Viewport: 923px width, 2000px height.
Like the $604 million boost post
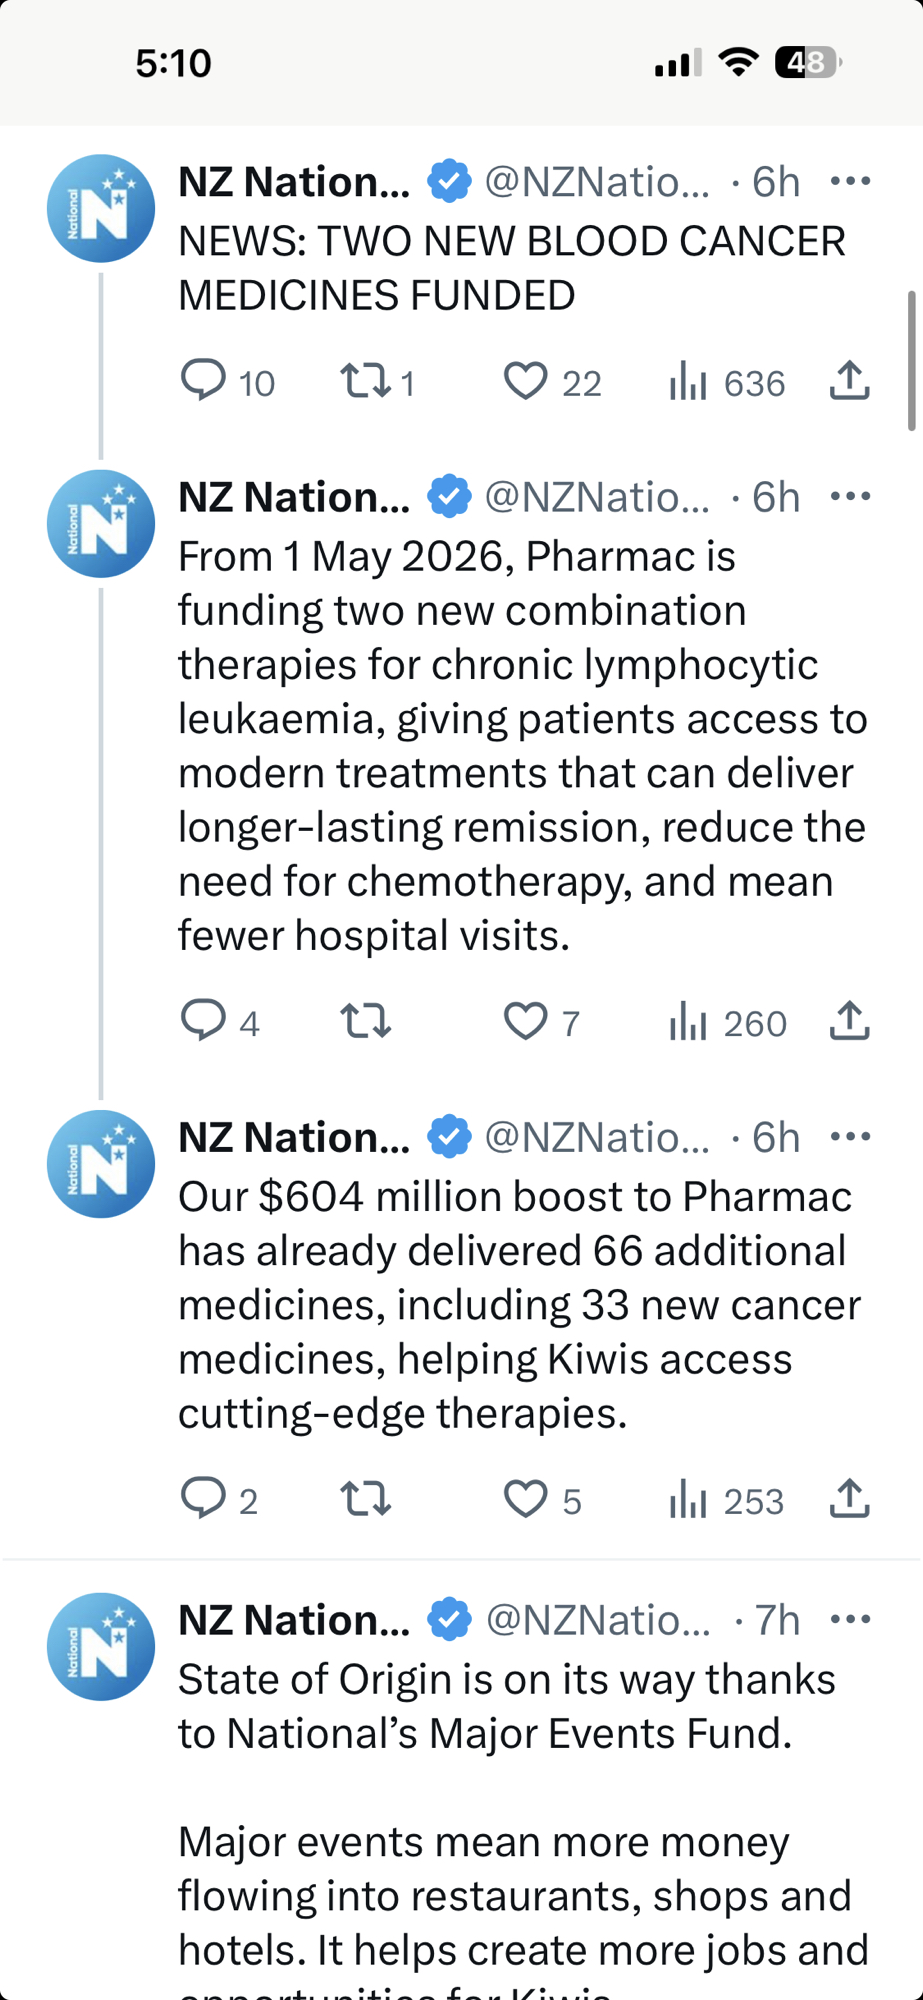525,1499
